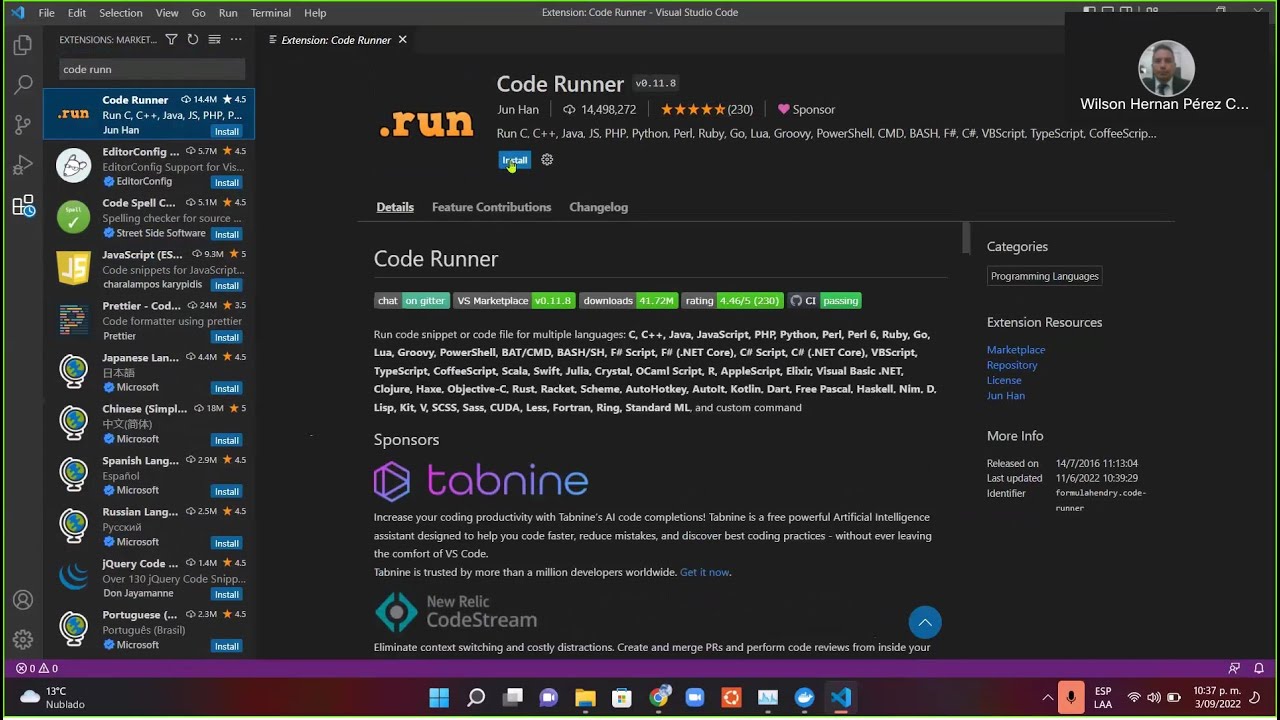Close the Extension: Code Runner tab
The width and height of the screenshot is (1280, 720).
(402, 40)
